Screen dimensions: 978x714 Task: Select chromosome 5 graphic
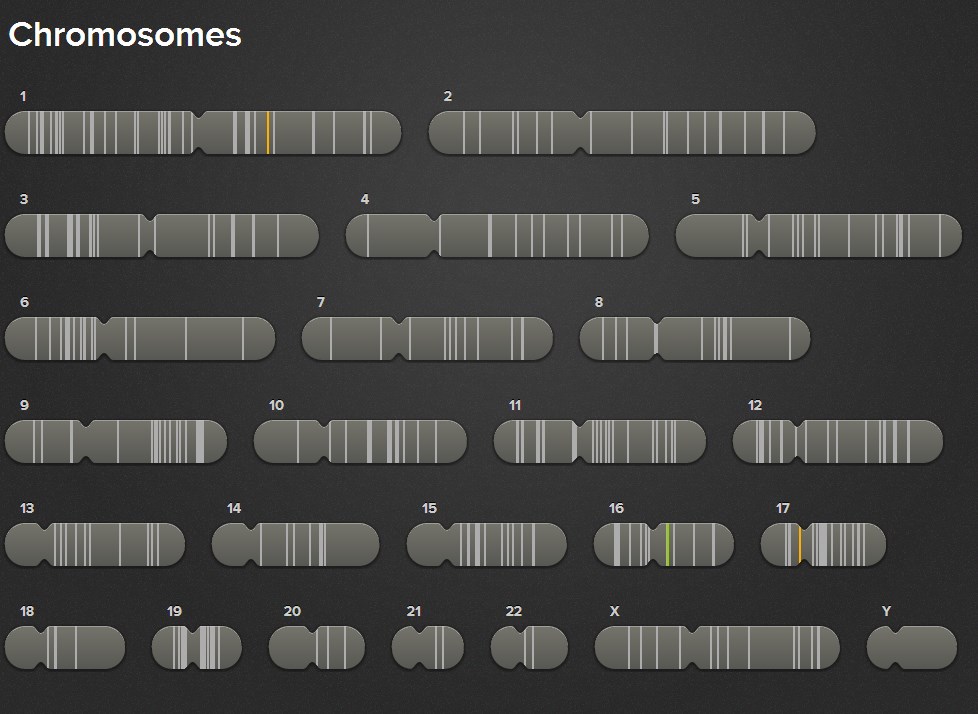tap(818, 236)
